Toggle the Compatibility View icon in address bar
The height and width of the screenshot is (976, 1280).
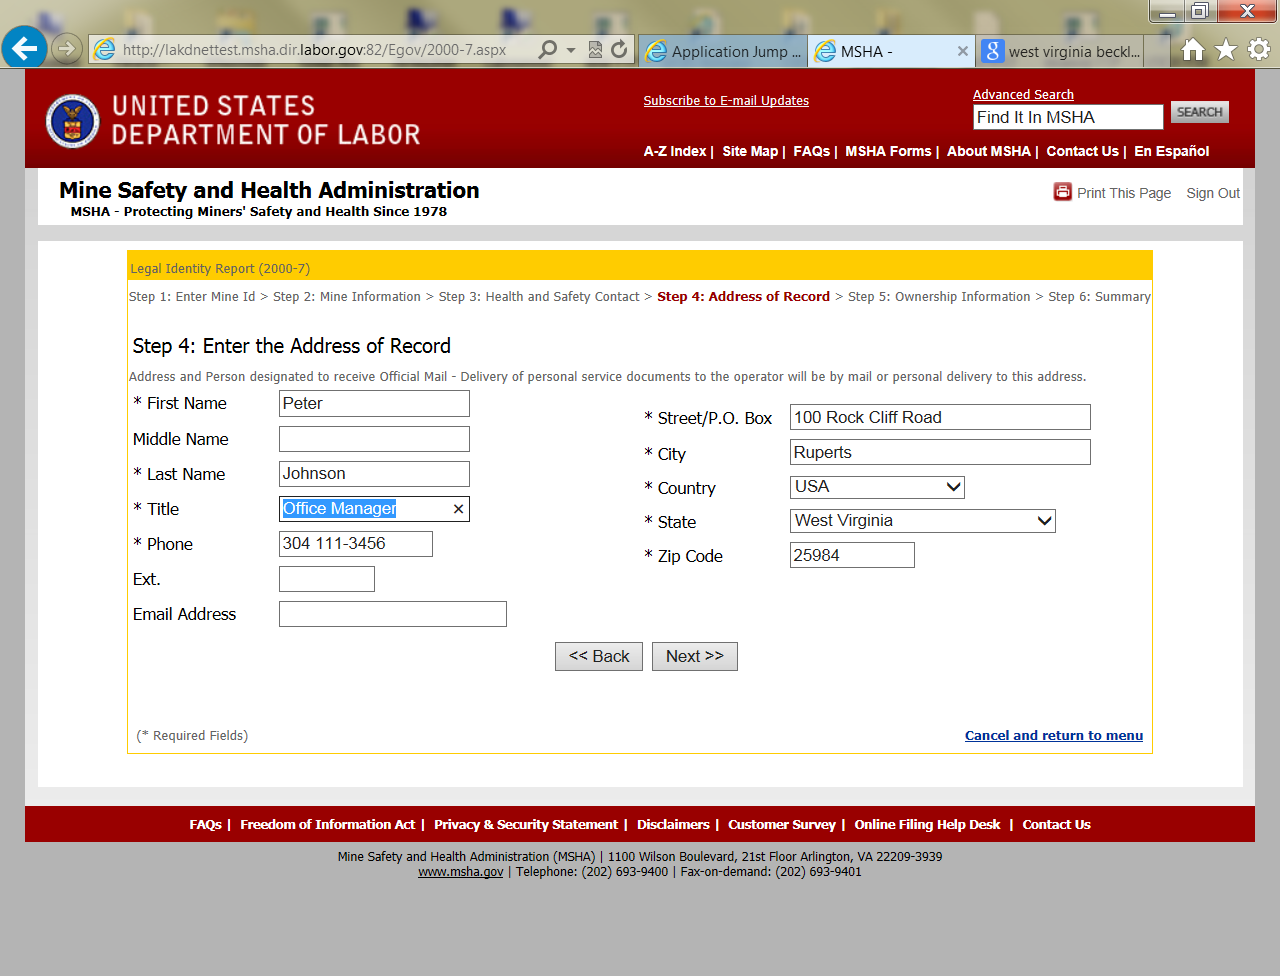[x=595, y=49]
